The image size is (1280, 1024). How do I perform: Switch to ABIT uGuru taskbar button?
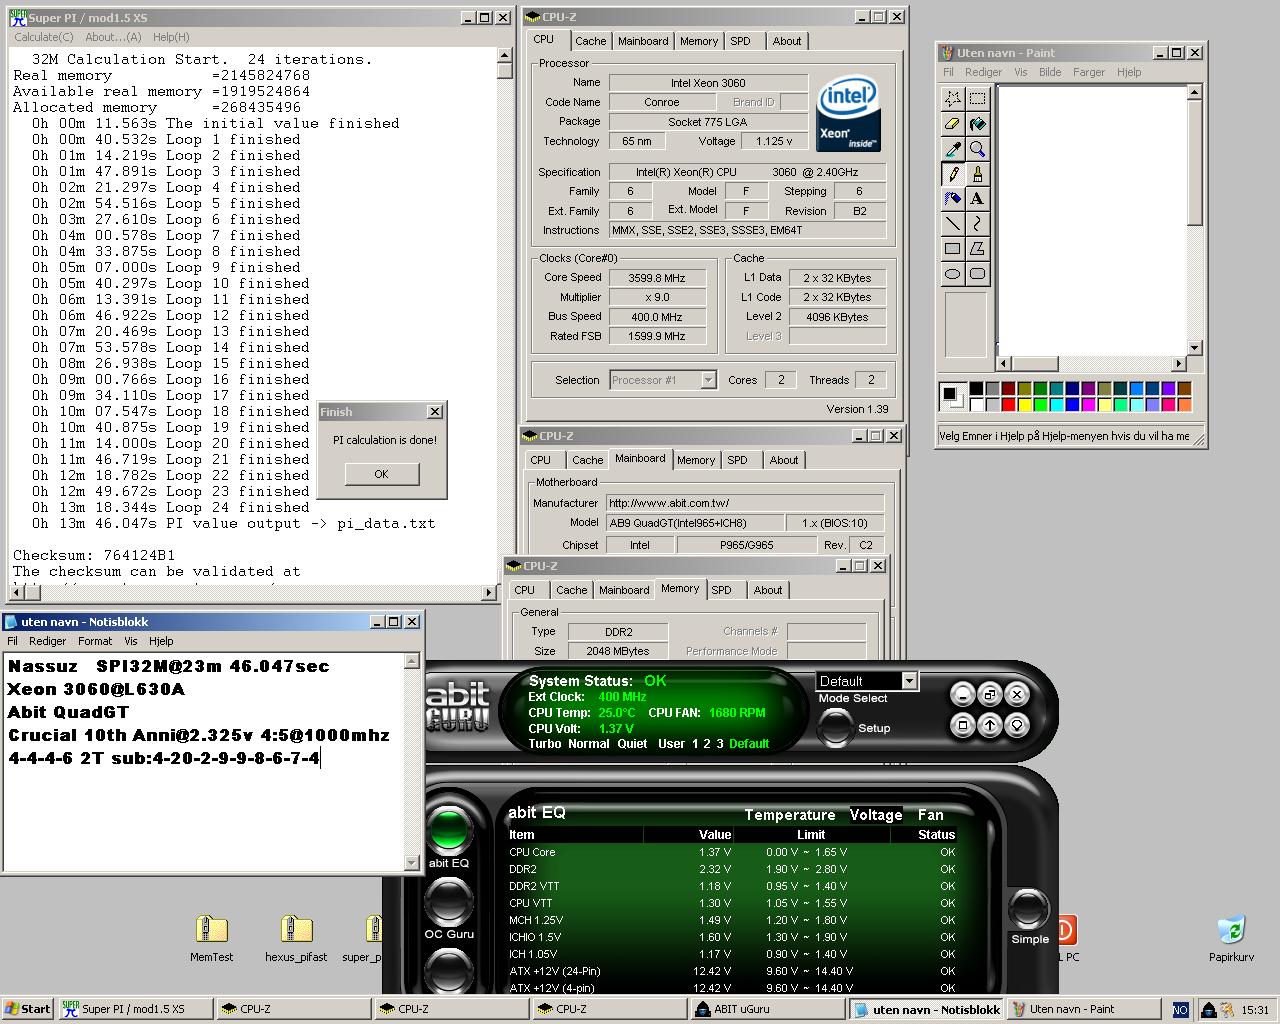coord(765,1009)
